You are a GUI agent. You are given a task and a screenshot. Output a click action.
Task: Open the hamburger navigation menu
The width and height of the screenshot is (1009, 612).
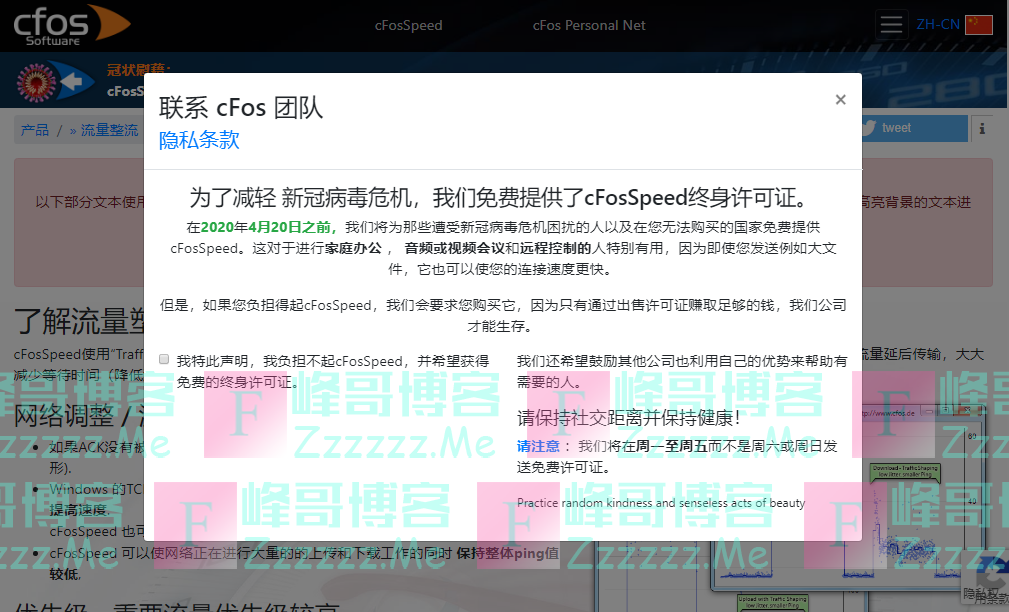pyautogui.click(x=891, y=25)
